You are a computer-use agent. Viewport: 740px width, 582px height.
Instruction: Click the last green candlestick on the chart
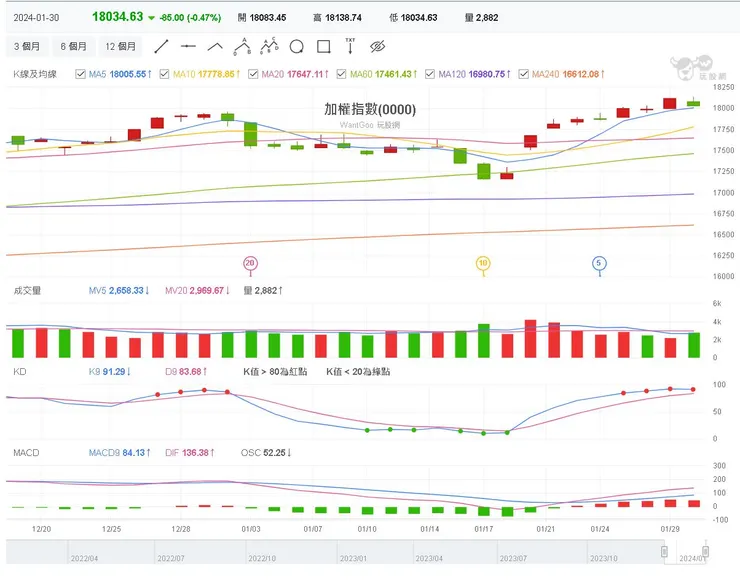coord(693,103)
